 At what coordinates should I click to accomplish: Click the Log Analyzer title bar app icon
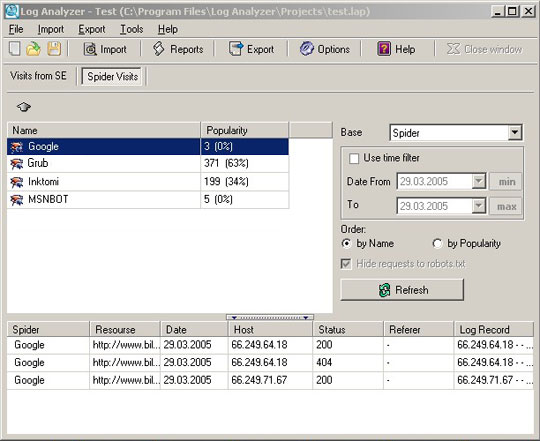click(12, 11)
